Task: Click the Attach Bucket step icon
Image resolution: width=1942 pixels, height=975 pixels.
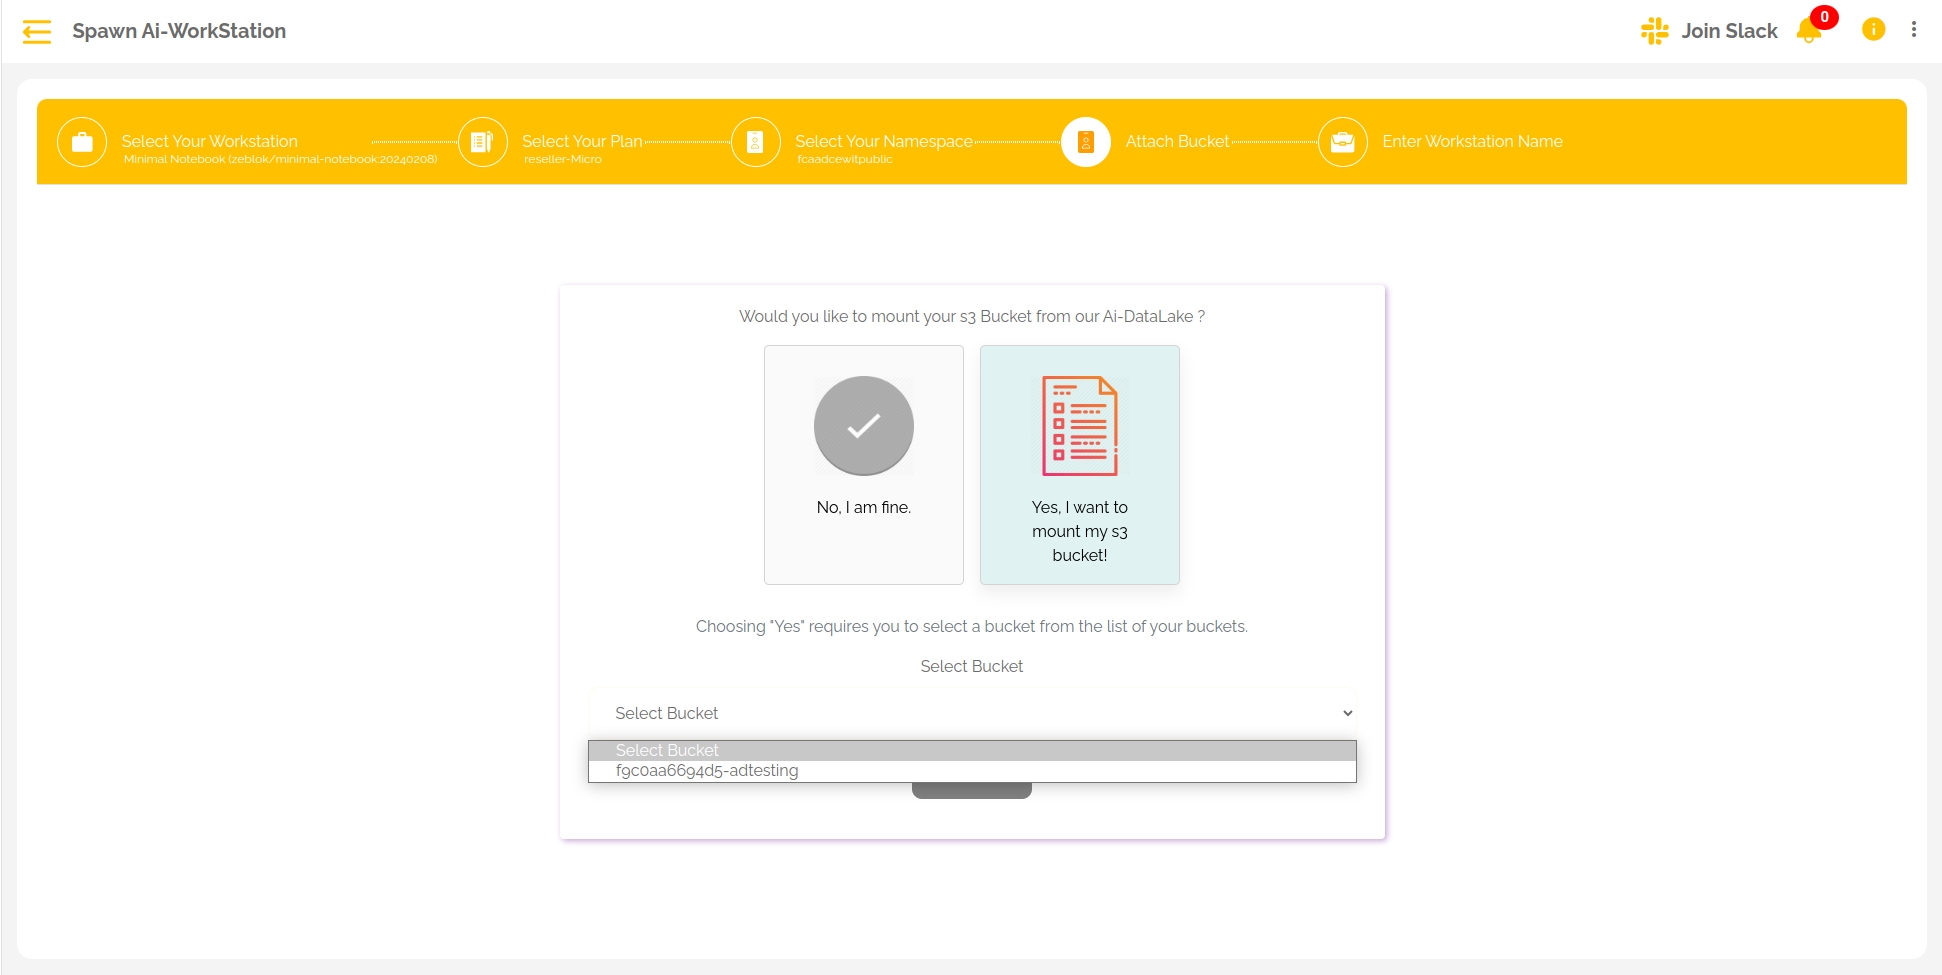Action: tap(1085, 142)
